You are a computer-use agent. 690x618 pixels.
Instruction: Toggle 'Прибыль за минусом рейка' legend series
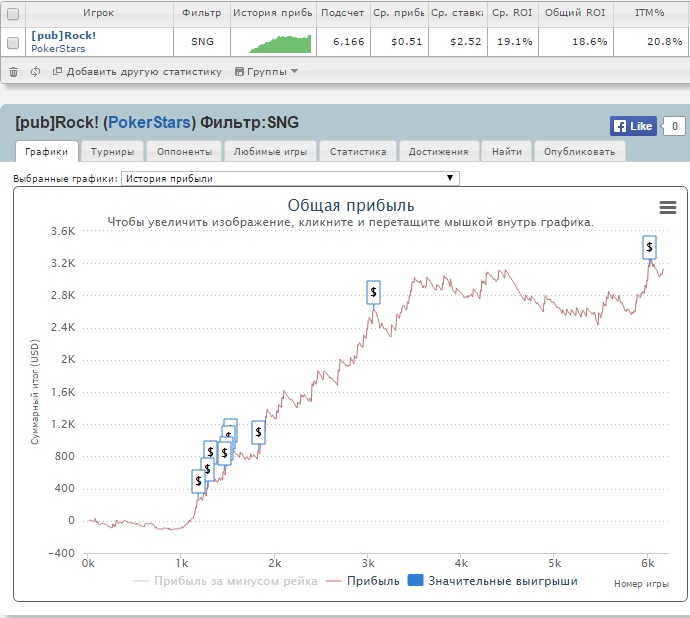pos(225,580)
